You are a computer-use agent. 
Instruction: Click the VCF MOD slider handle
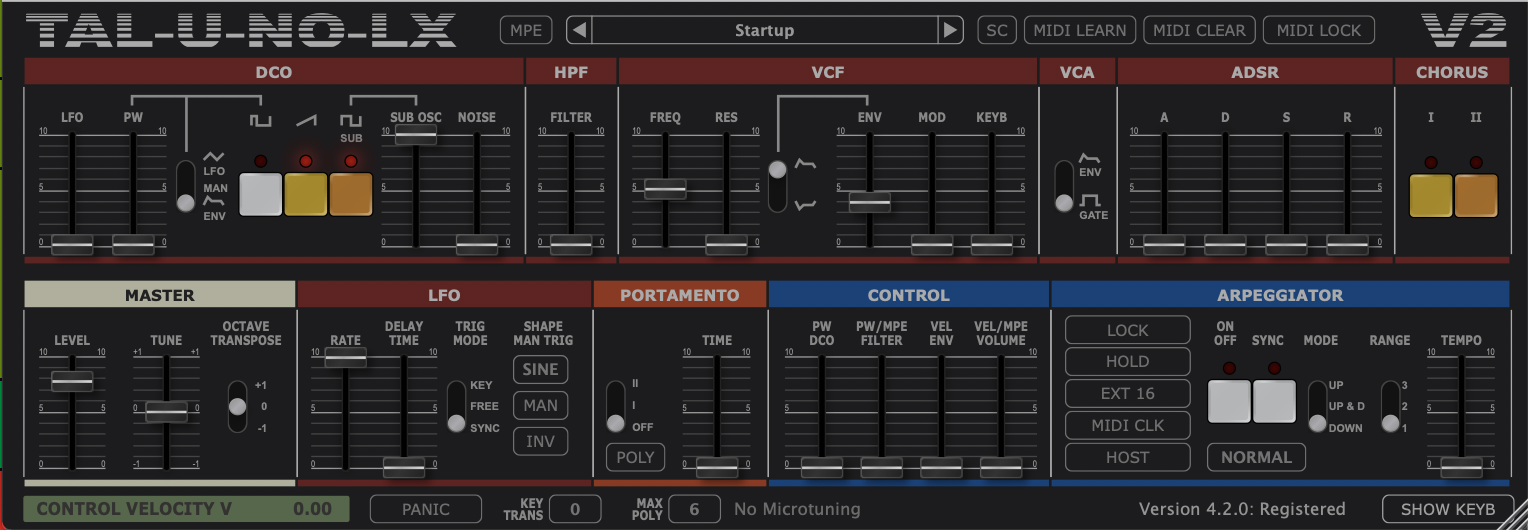click(932, 243)
